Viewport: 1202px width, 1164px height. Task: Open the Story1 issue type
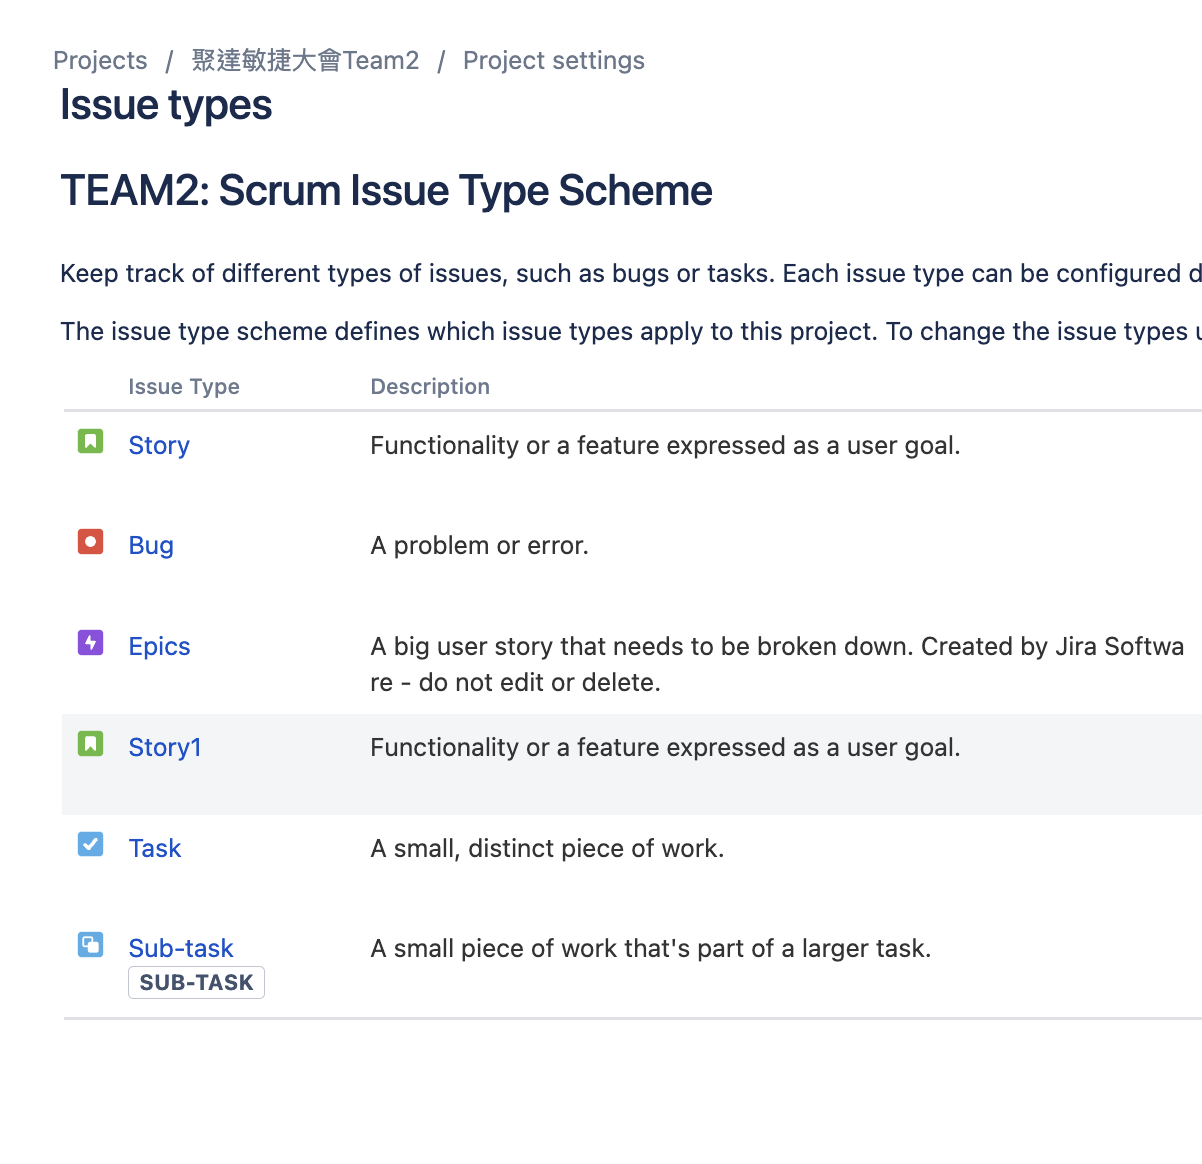pyautogui.click(x=165, y=747)
